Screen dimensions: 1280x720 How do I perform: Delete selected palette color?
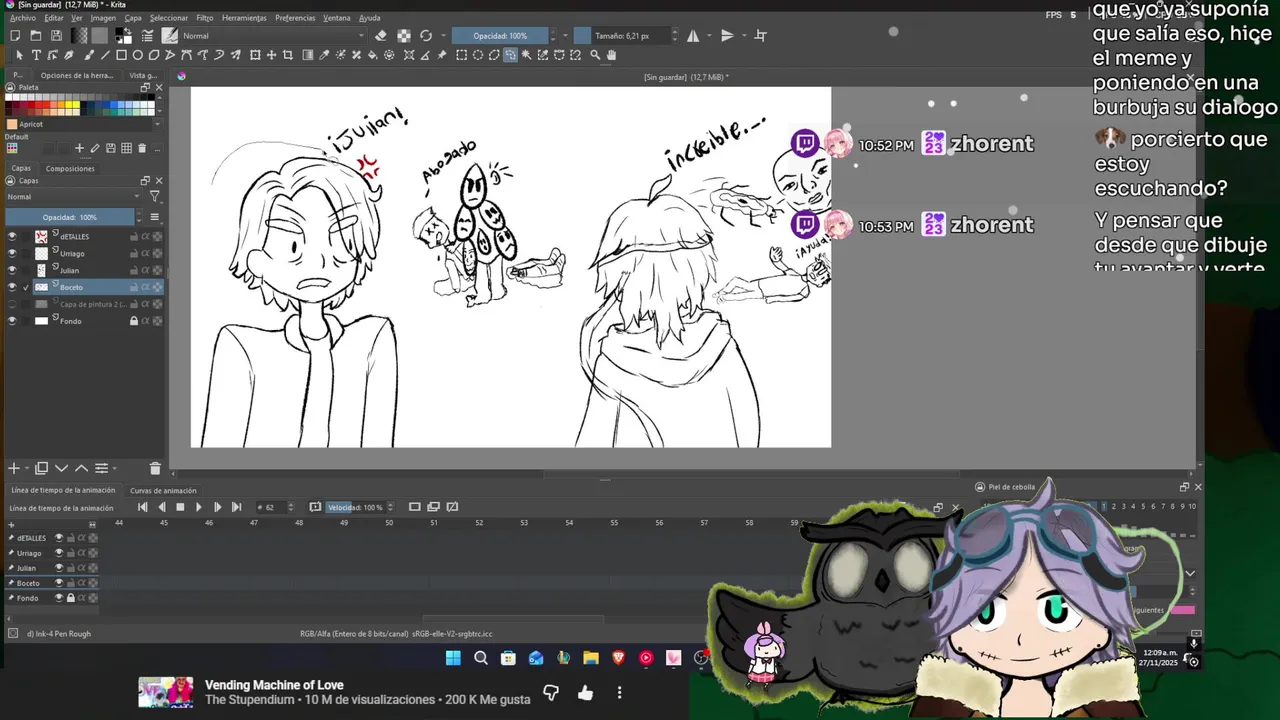click(141, 148)
